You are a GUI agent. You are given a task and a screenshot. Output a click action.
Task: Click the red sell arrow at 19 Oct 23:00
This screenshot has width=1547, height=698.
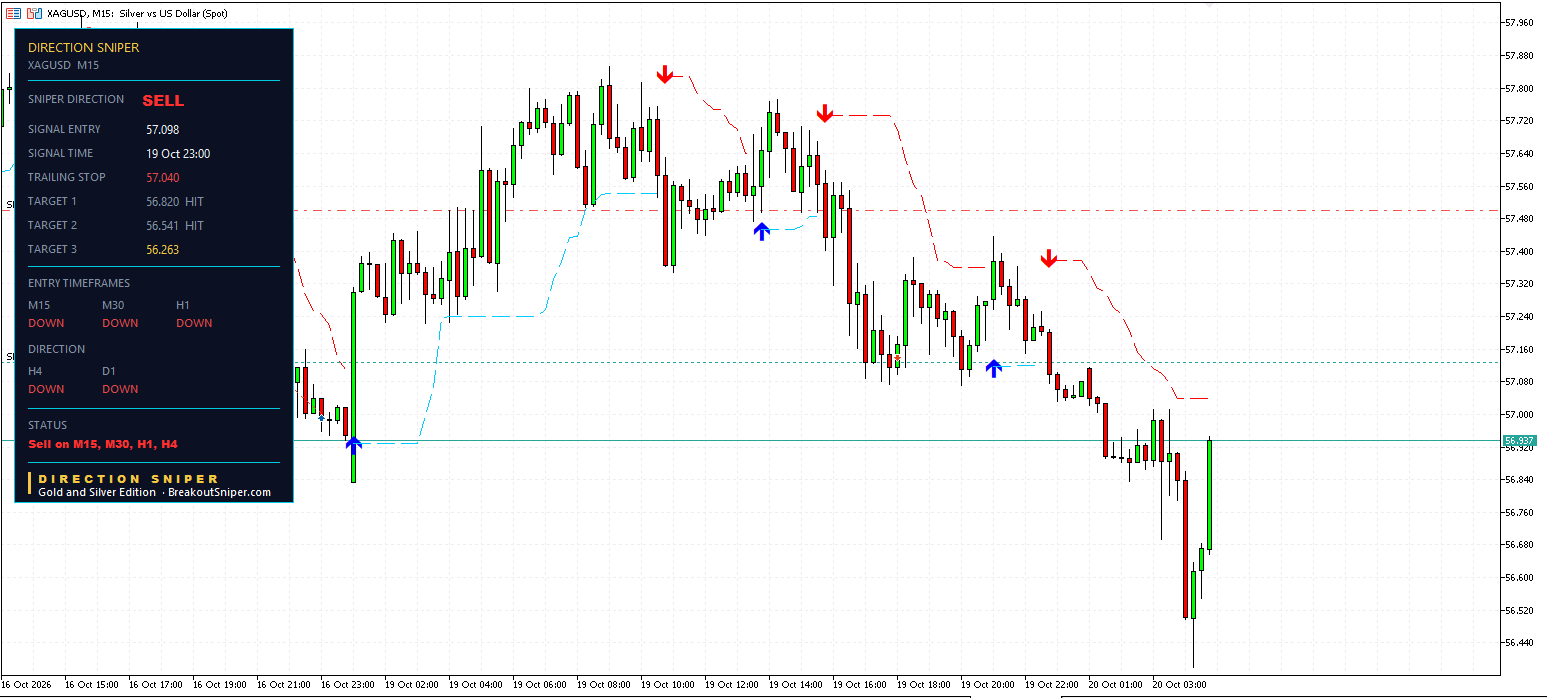click(1048, 258)
